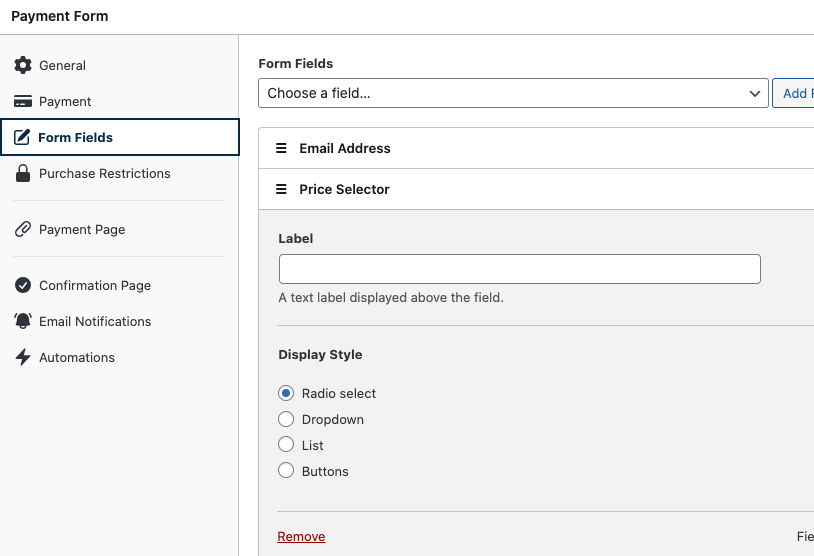Click the Purchase Restrictions lock icon

coord(23,173)
